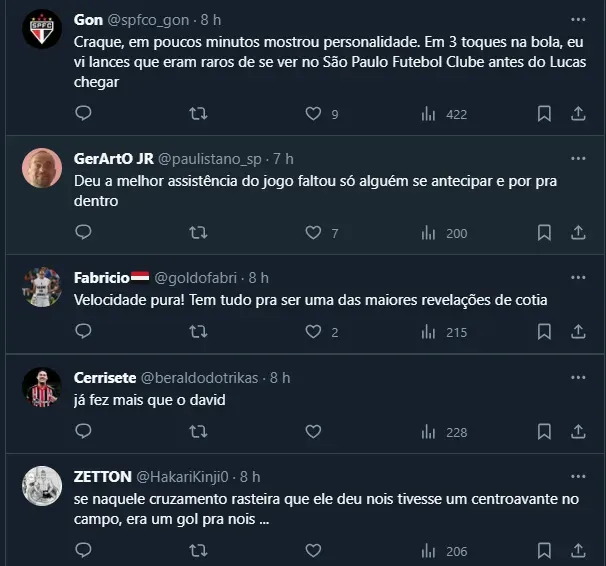Viewport: 606px width, 566px height.
Task: Share Cerrisete's tweet
Action: [x=578, y=432]
